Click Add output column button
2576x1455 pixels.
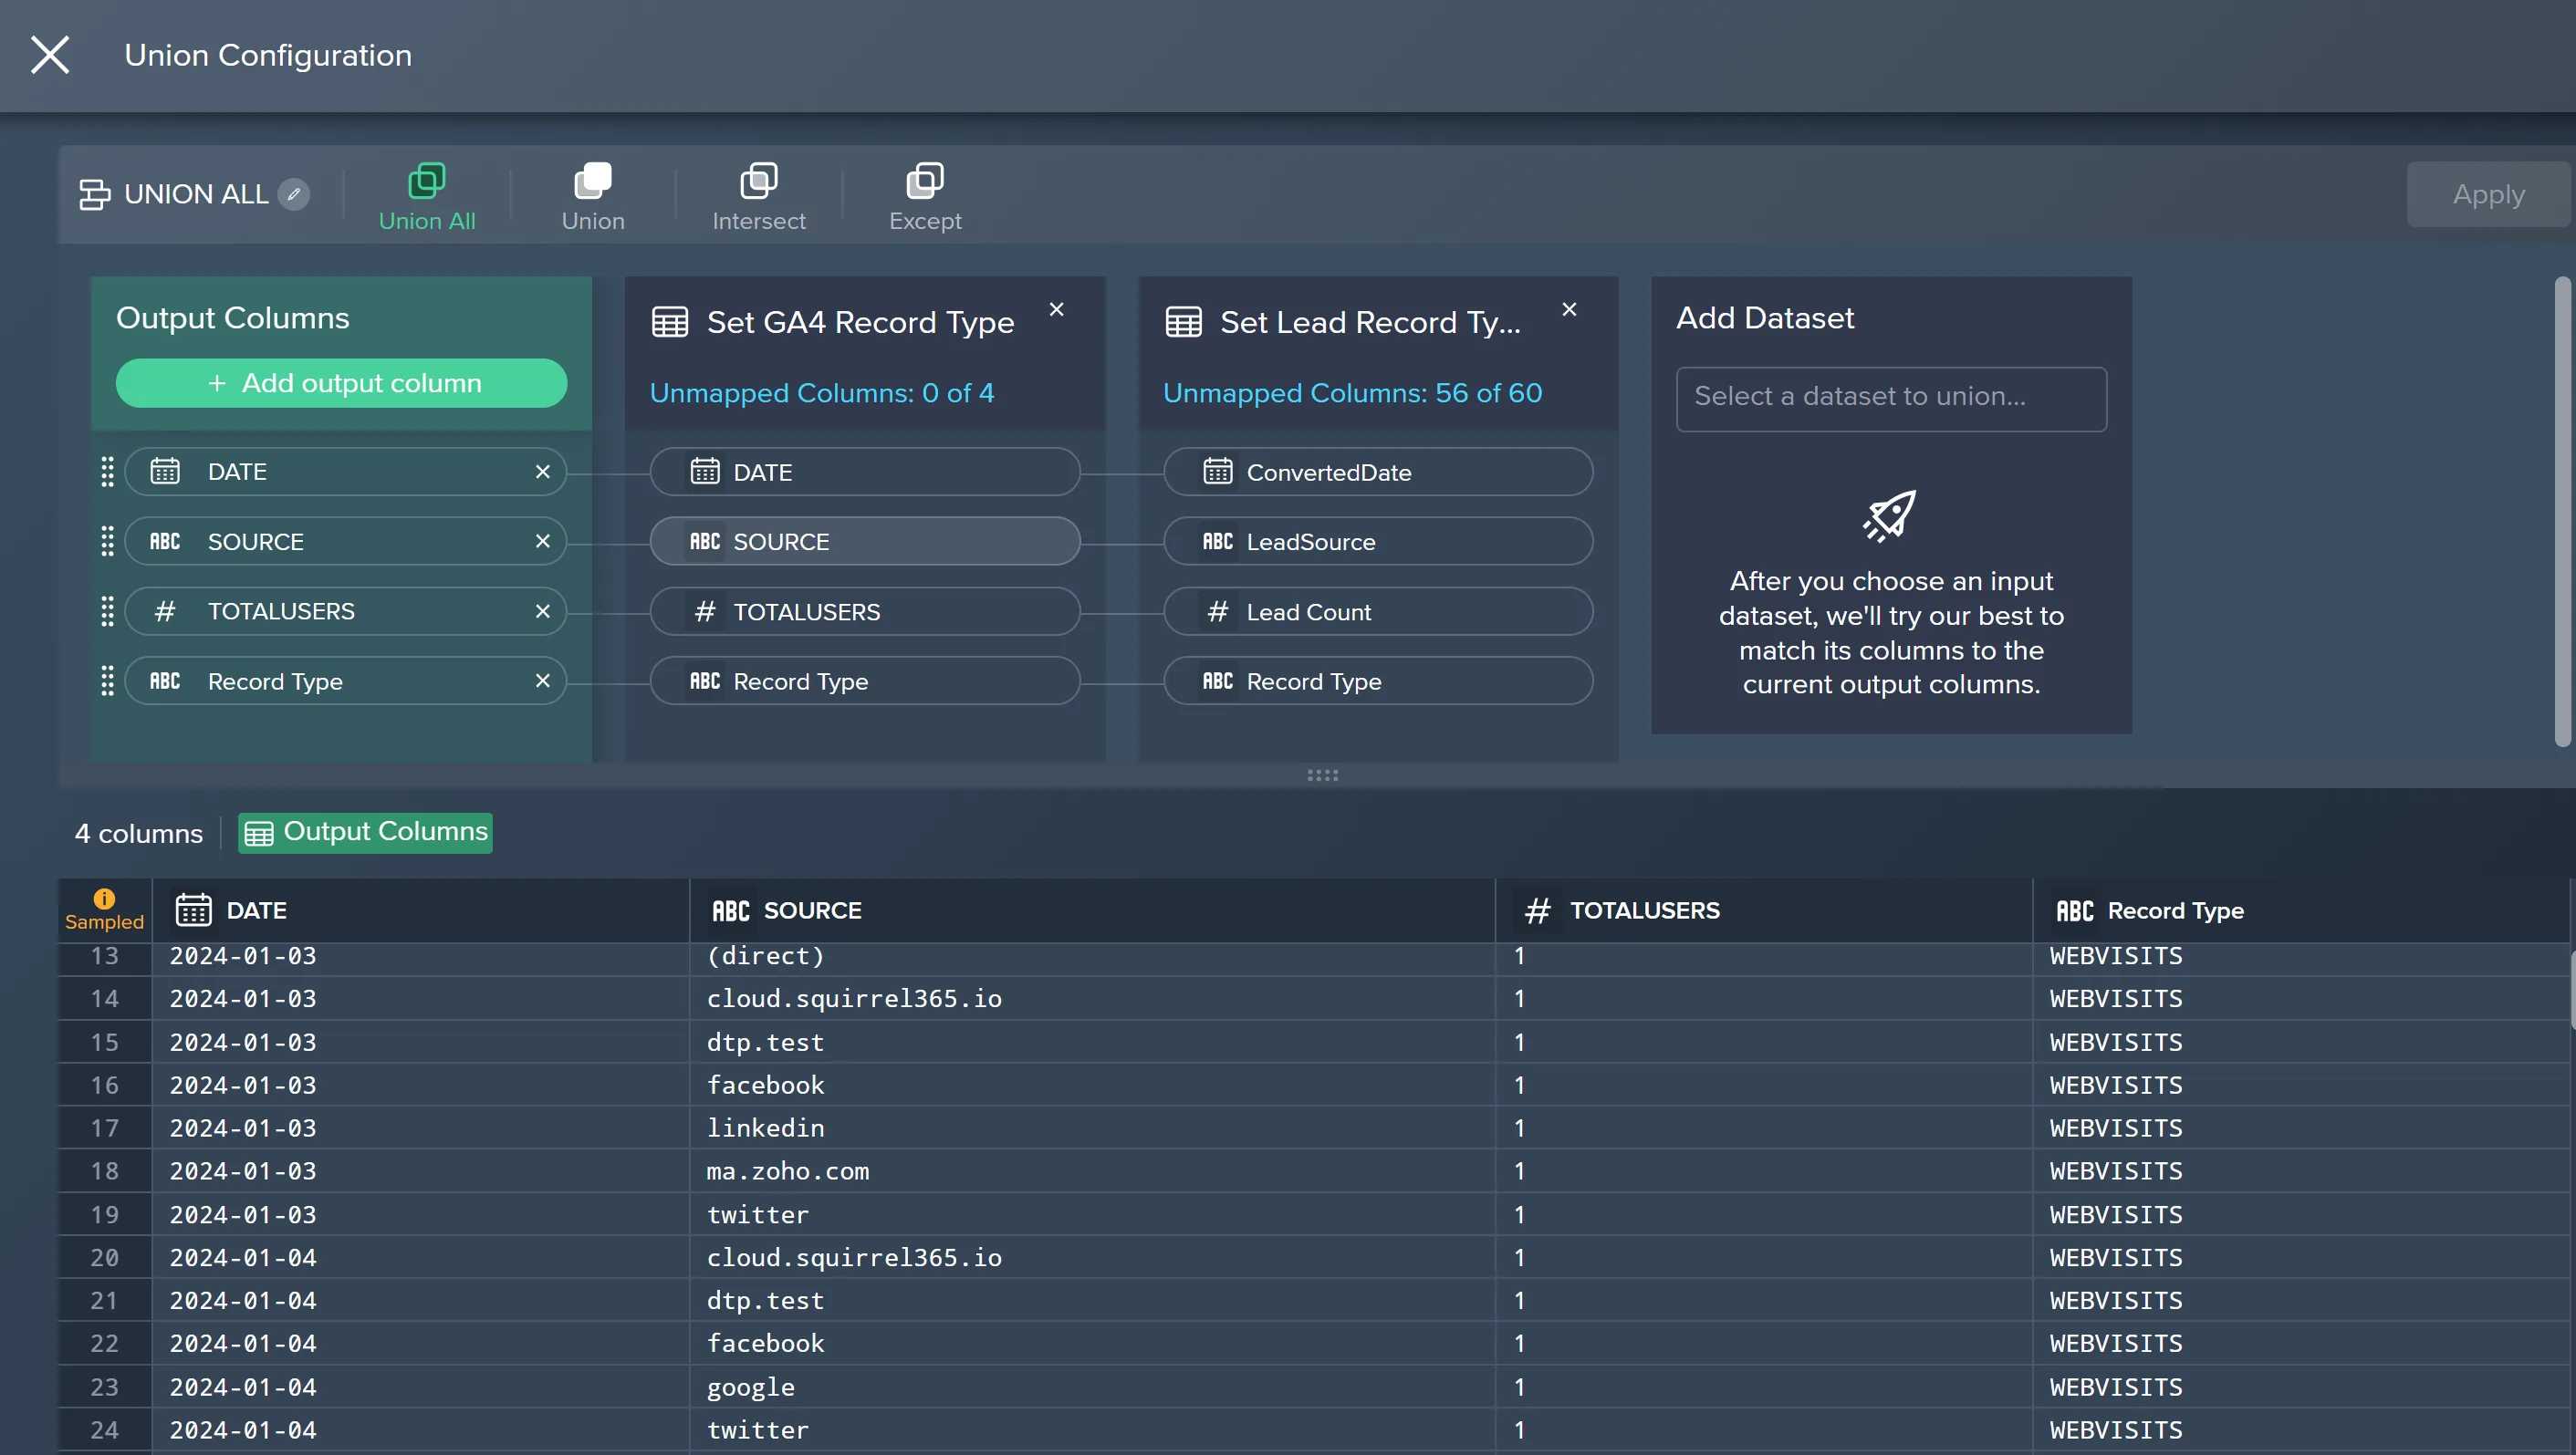pos(341,383)
